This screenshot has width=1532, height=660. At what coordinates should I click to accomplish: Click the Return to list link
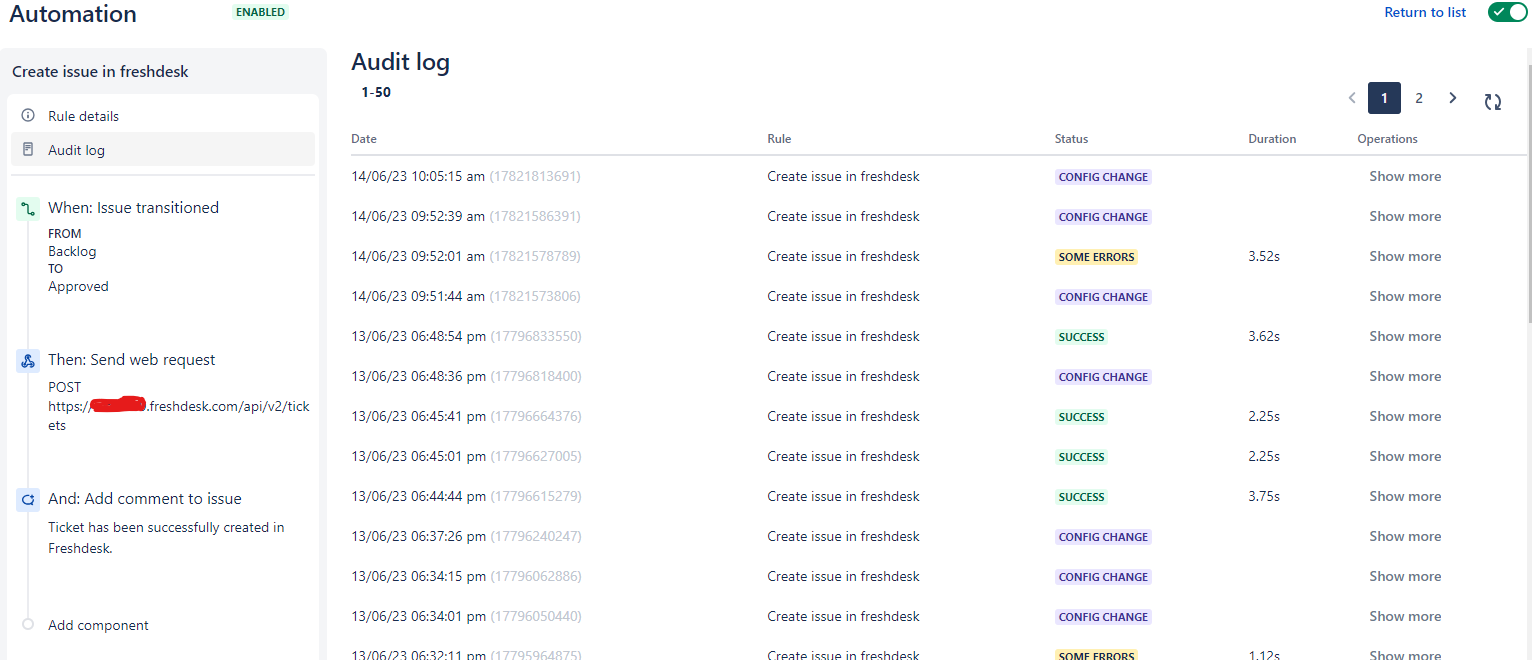coord(1425,12)
